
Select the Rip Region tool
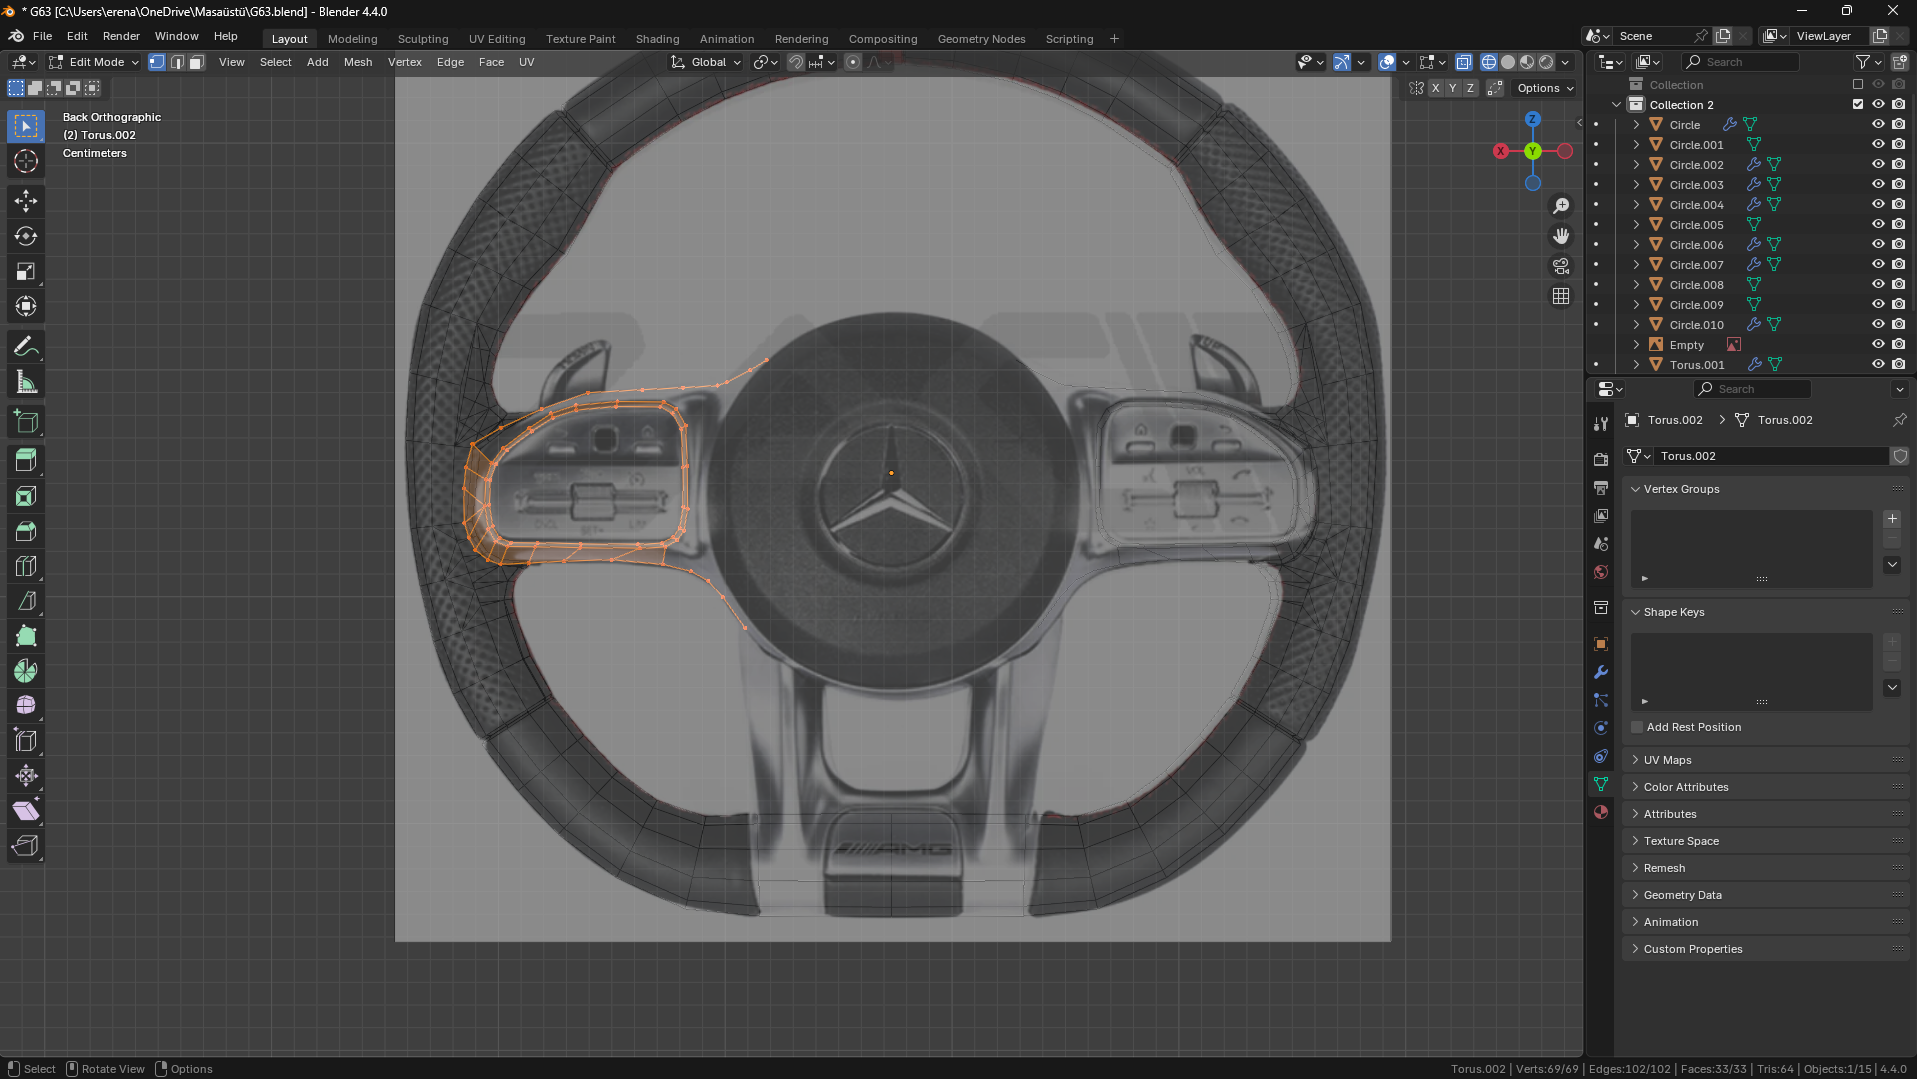[x=26, y=846]
